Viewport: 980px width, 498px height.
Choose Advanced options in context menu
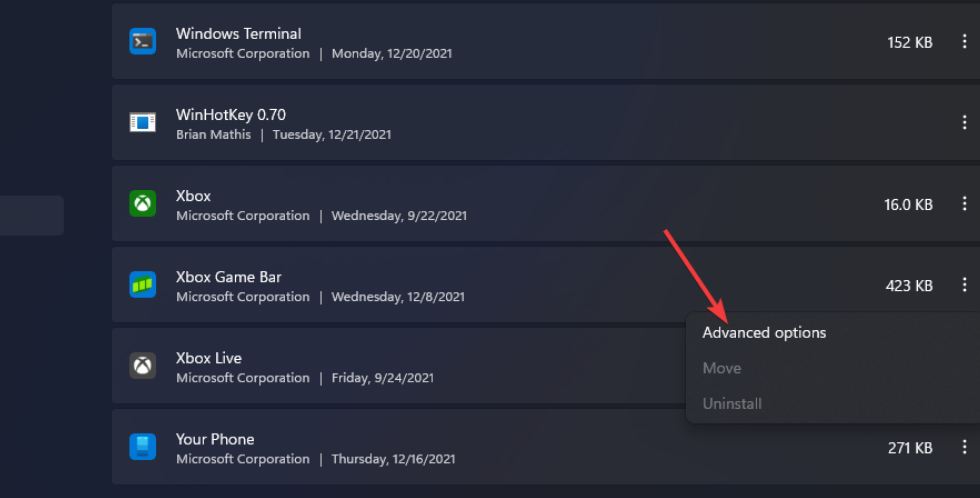click(x=764, y=333)
